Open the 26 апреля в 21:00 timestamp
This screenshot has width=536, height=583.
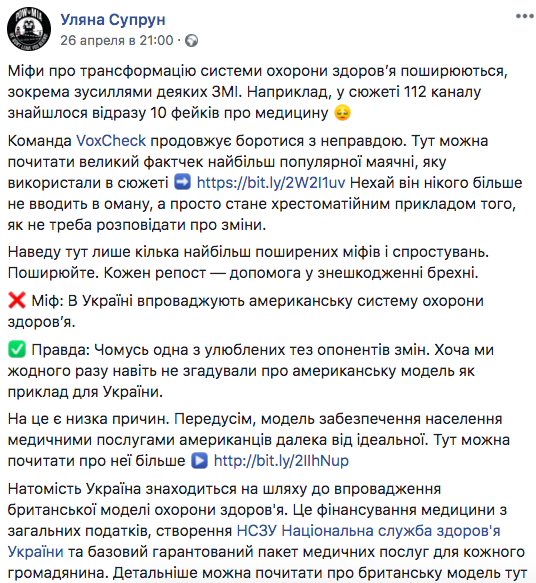pos(117,40)
